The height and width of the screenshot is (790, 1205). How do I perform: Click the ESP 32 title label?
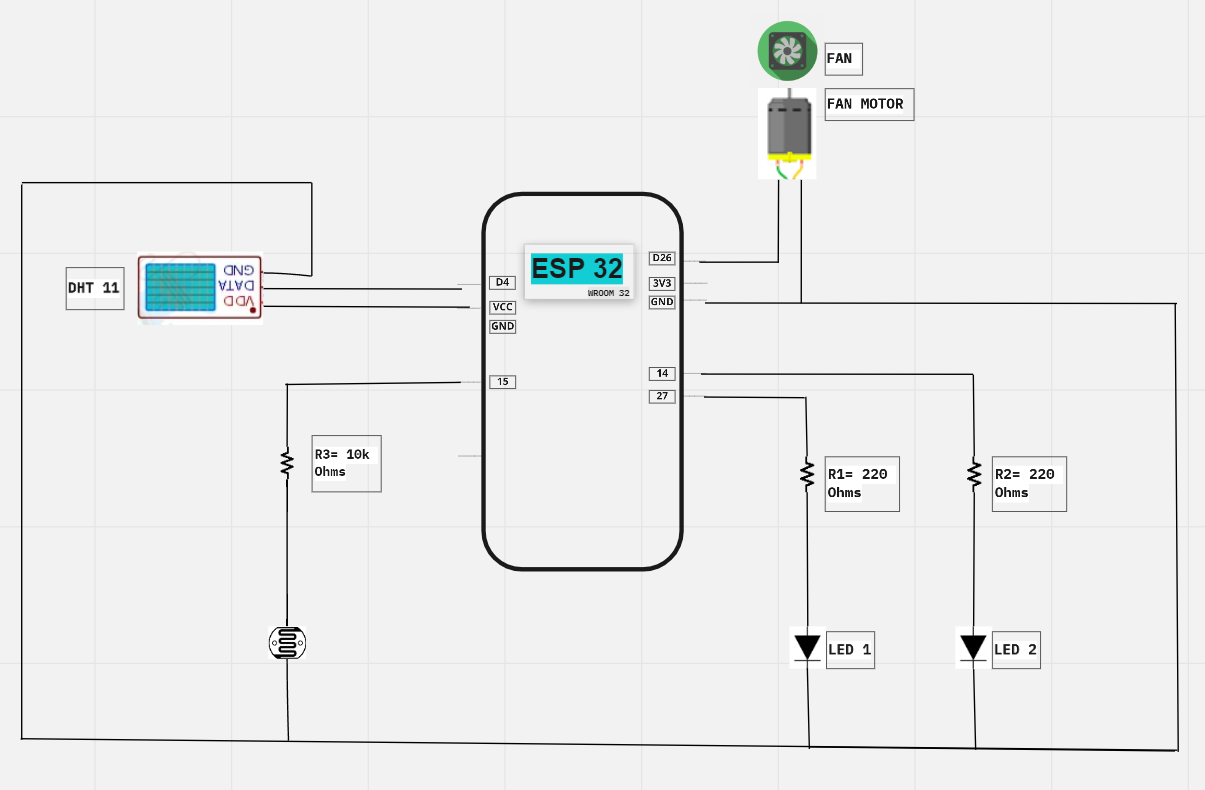pyautogui.click(x=577, y=269)
